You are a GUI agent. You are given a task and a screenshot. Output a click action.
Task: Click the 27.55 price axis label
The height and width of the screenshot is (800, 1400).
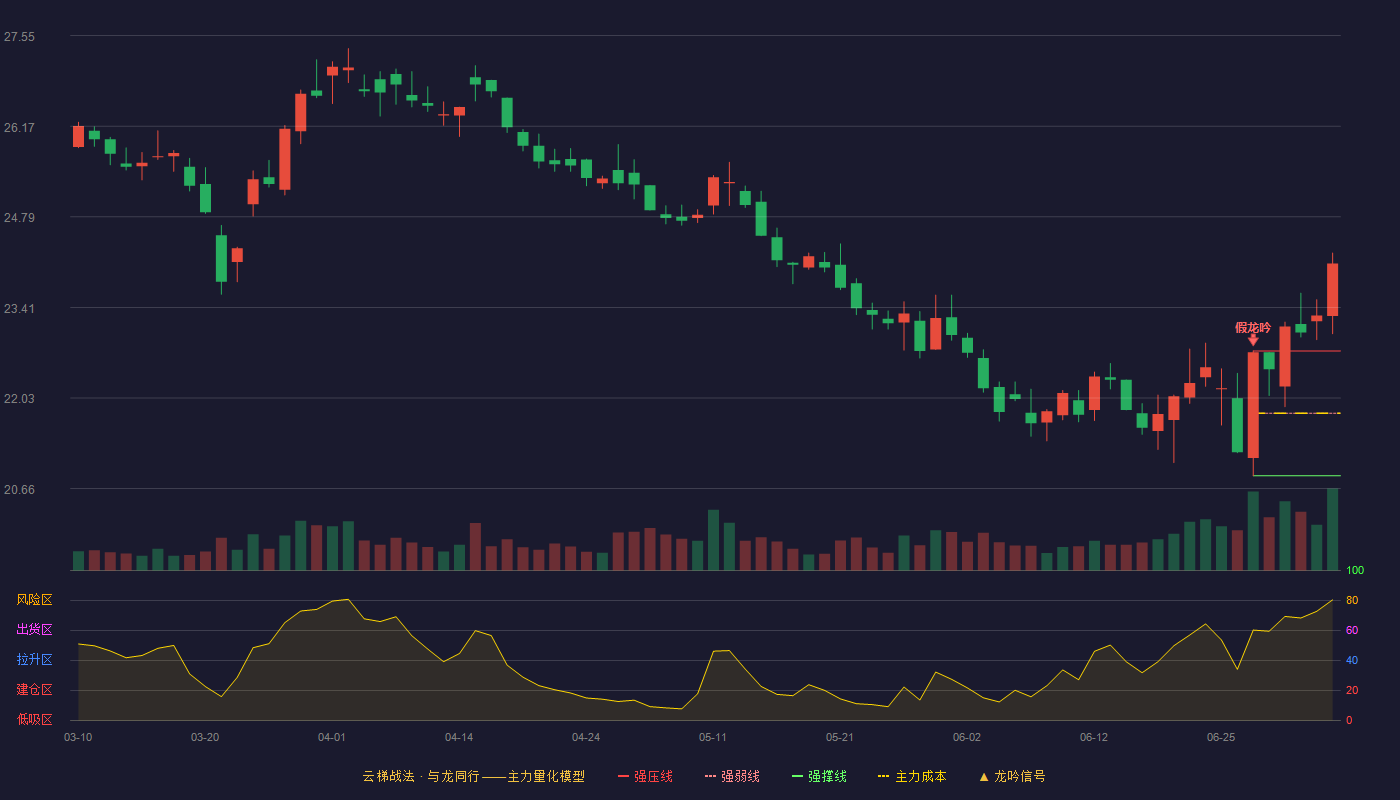19,37
